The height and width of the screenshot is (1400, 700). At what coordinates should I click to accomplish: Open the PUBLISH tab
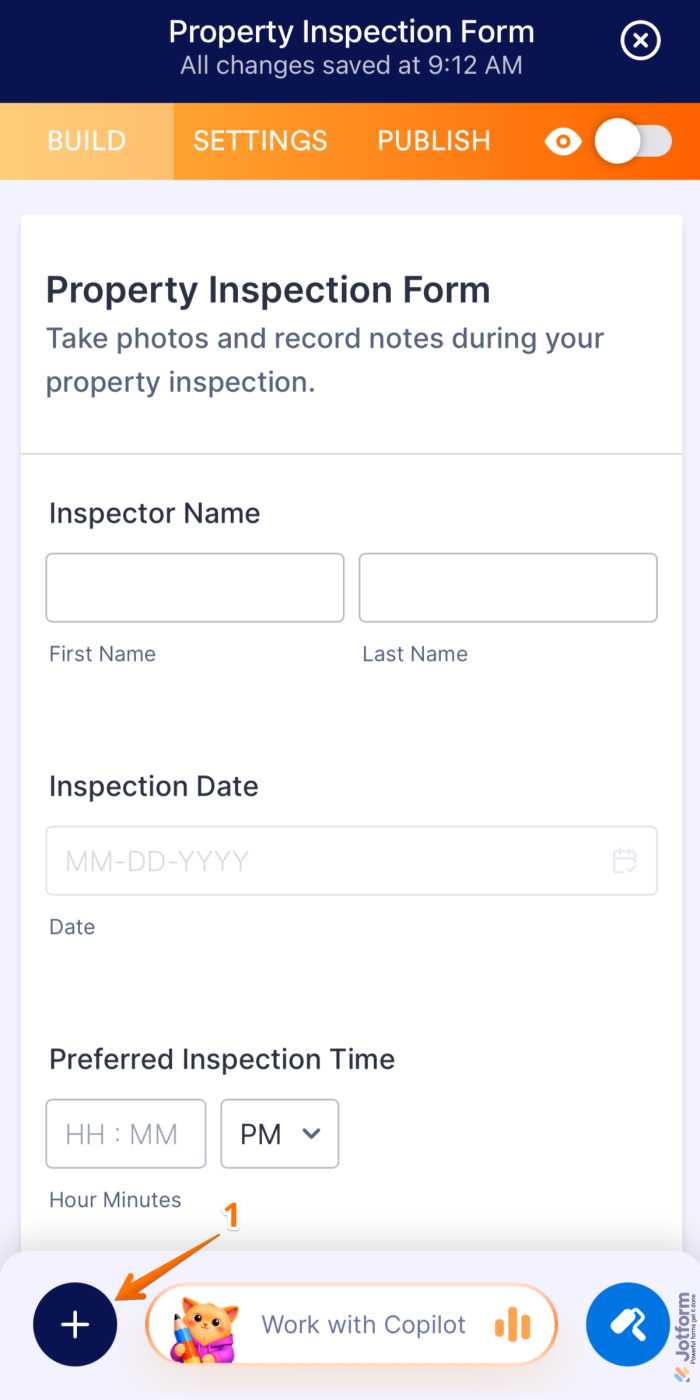pyautogui.click(x=434, y=141)
